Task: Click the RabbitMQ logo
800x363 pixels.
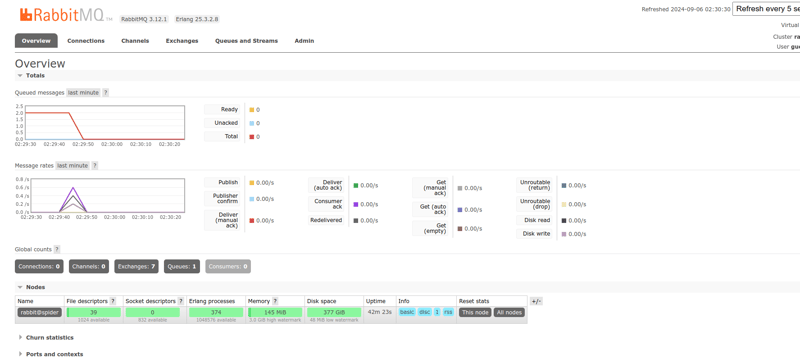Action: coord(66,15)
